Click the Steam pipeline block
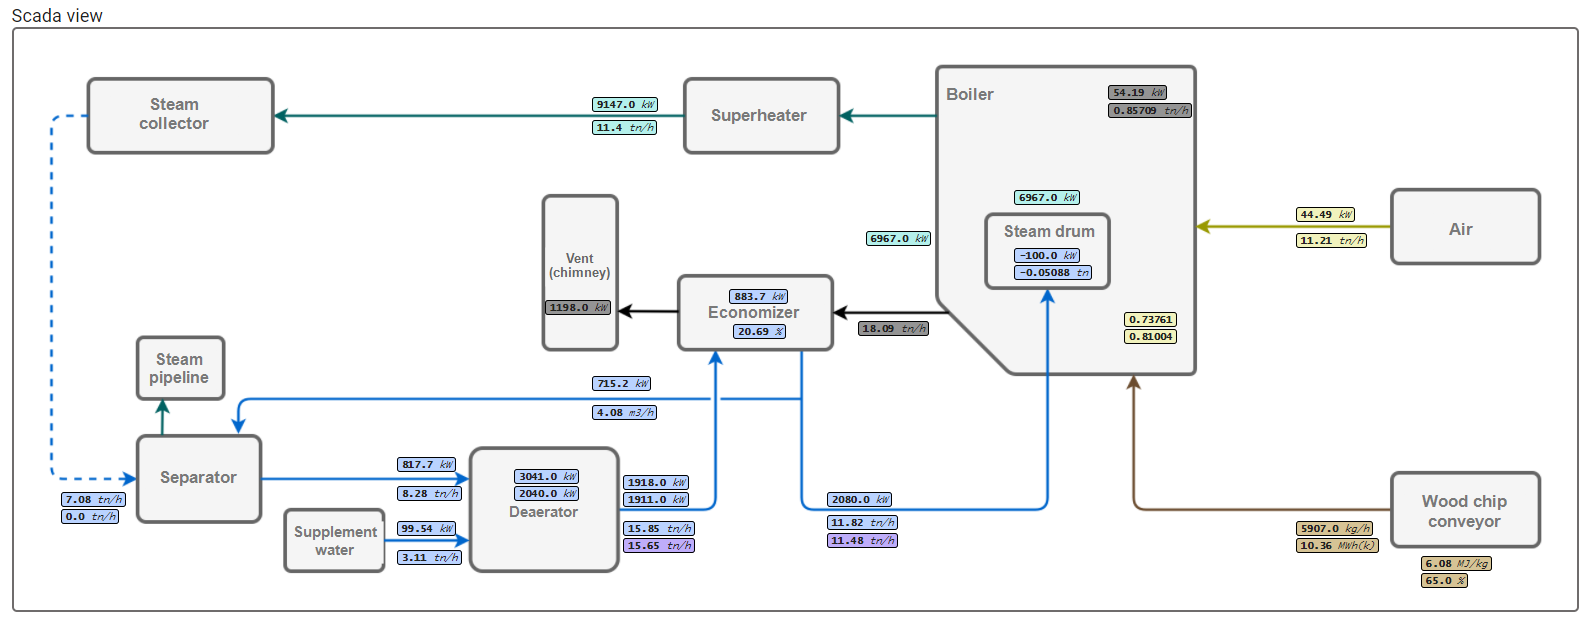 coord(180,368)
